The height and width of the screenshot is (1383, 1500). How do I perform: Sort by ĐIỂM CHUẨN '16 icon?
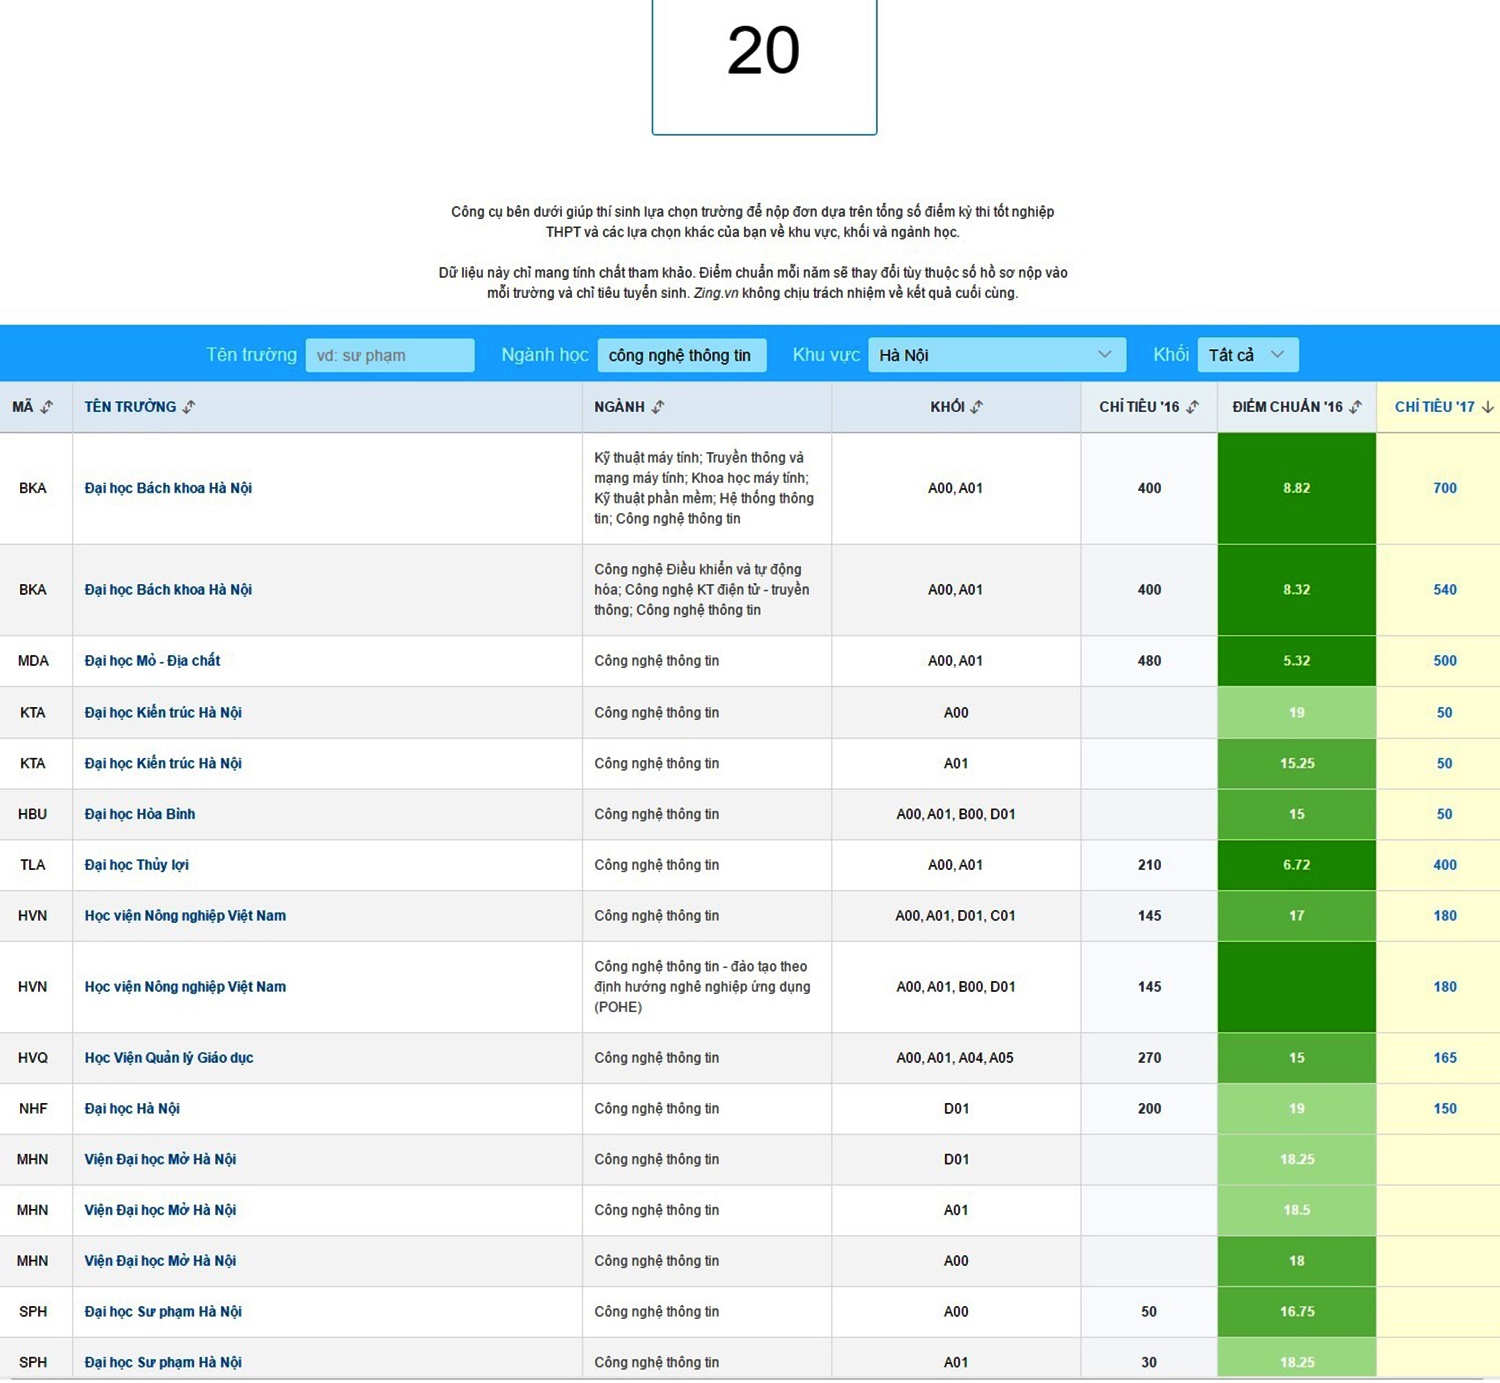tap(1355, 407)
